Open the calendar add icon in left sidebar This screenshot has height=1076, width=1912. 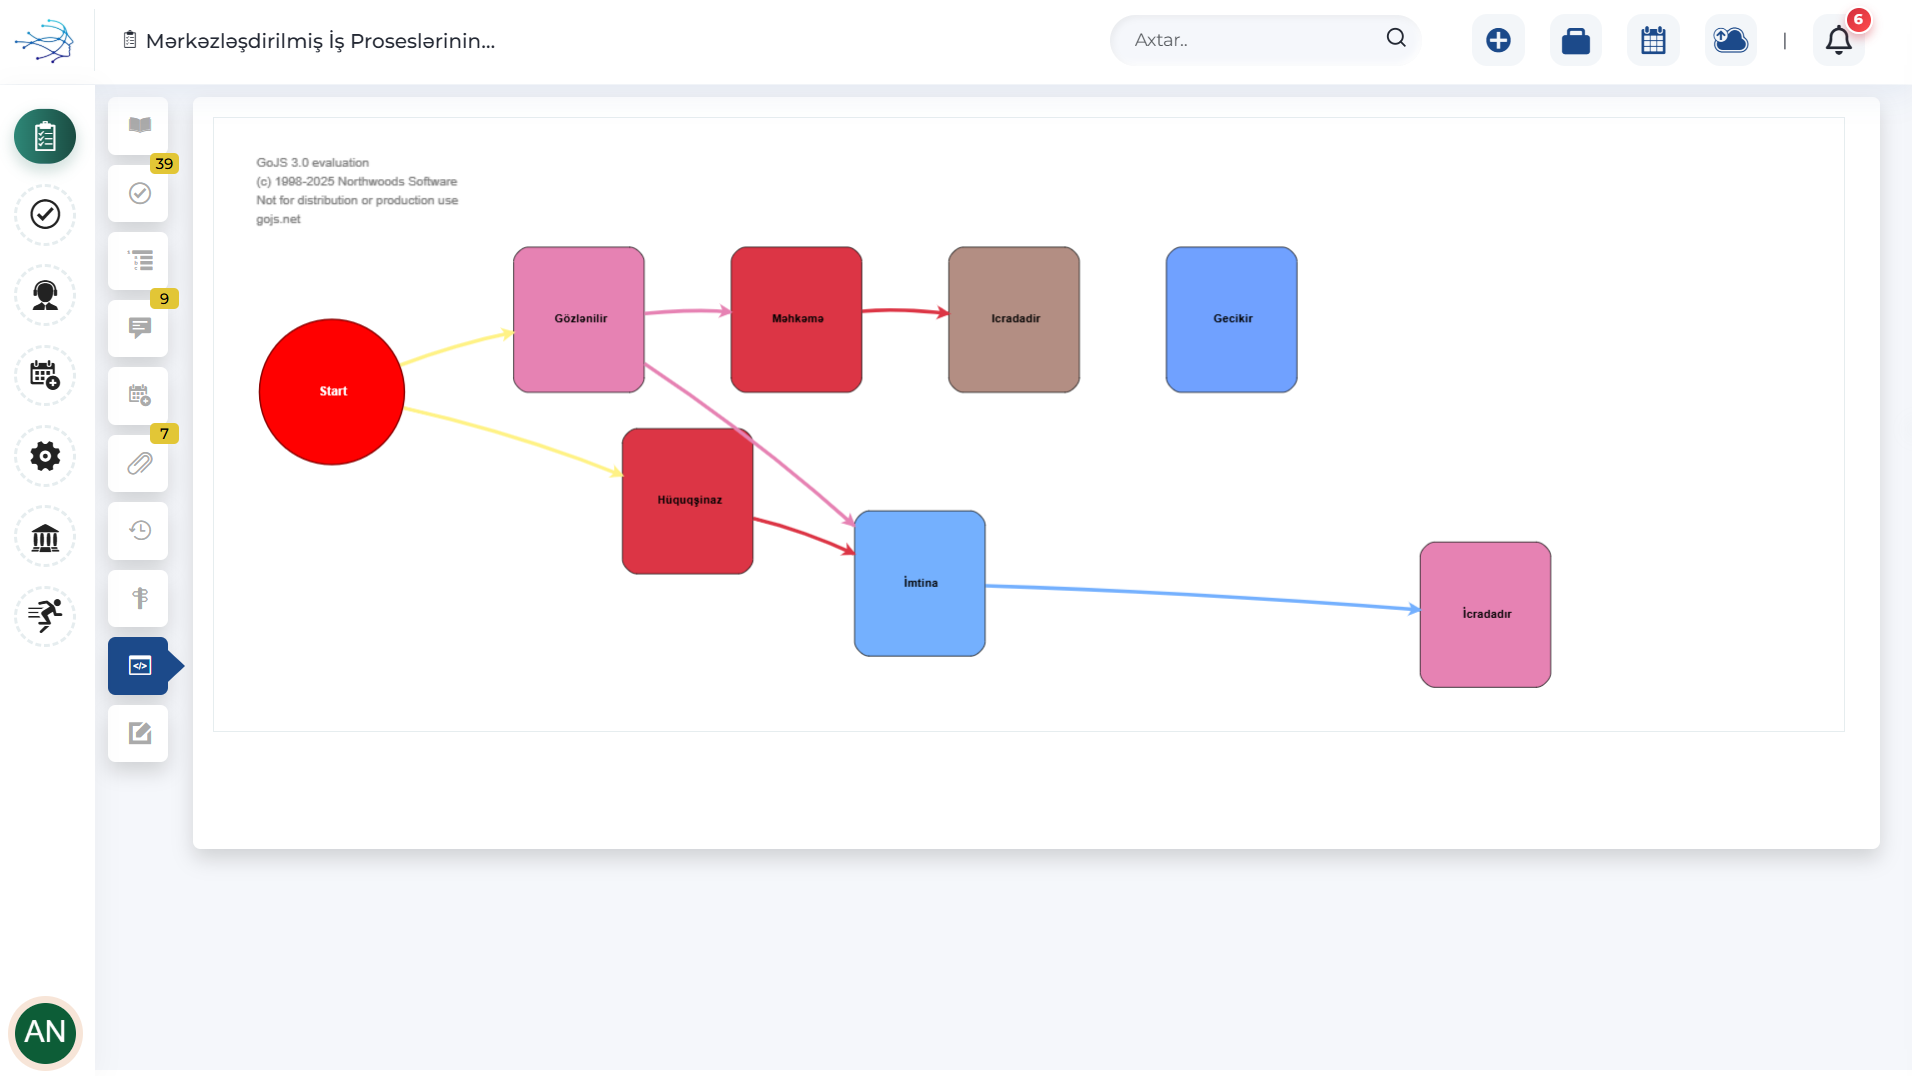[45, 375]
